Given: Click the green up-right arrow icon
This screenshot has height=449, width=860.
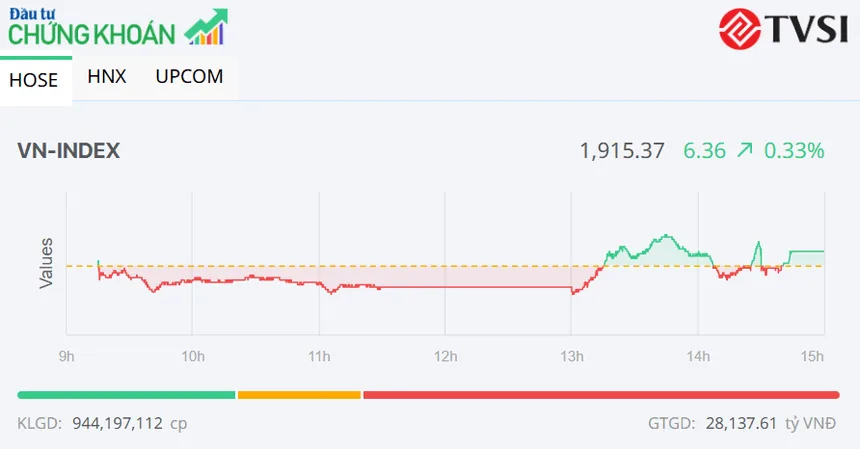Looking at the screenshot, I should (x=745, y=150).
